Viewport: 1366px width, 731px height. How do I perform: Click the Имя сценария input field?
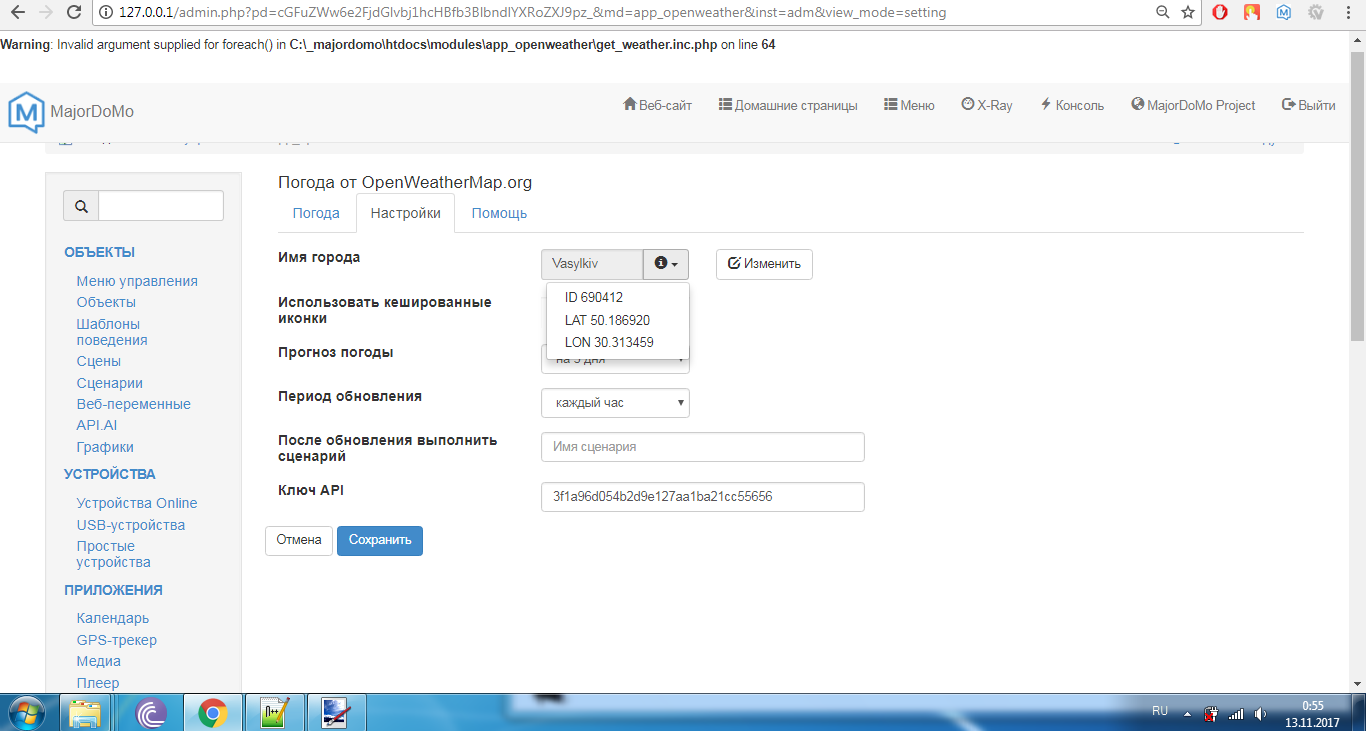tap(702, 447)
